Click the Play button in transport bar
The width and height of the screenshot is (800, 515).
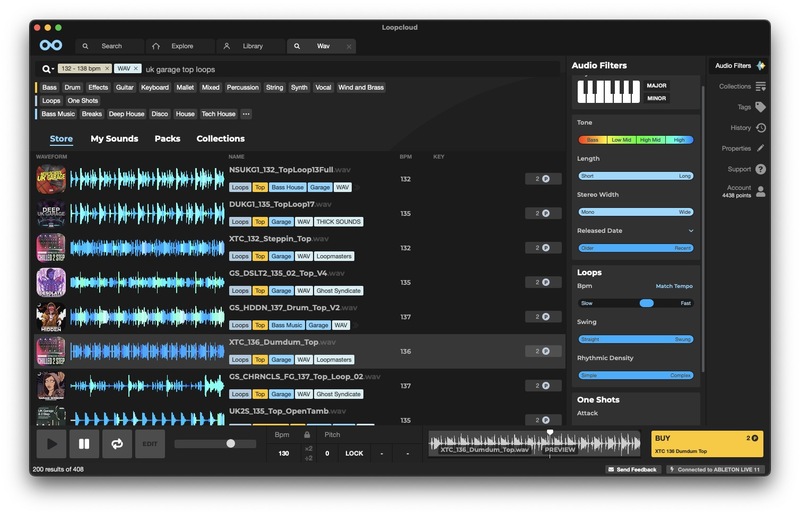(51, 443)
